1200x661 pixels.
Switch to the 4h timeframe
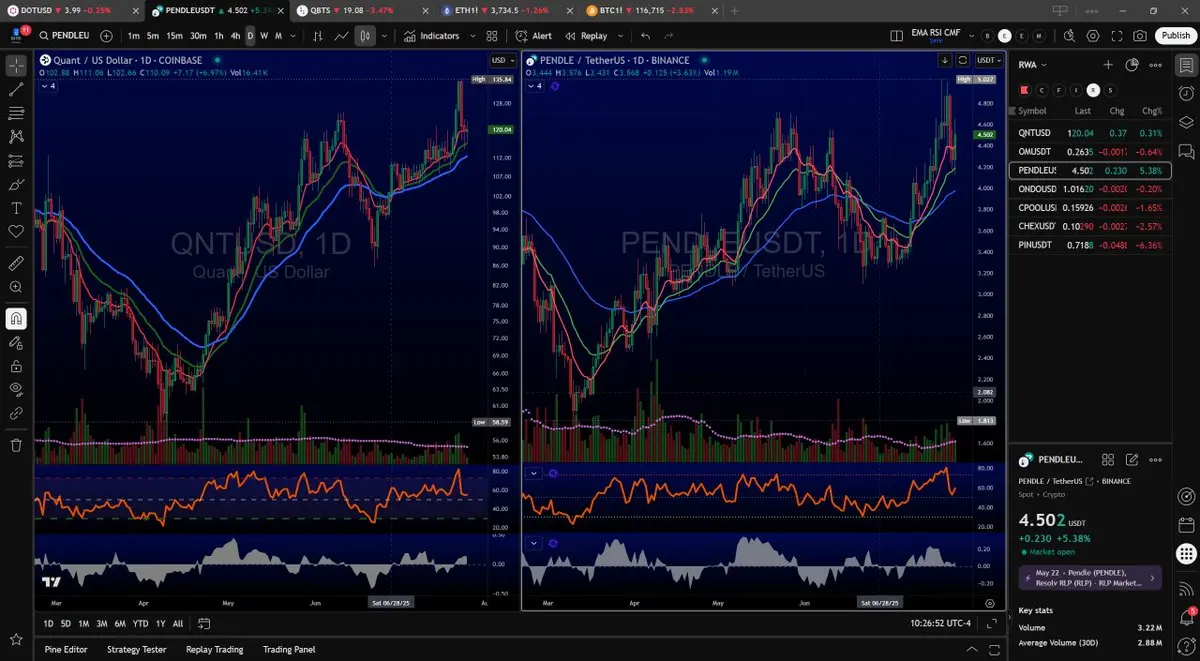[236, 36]
